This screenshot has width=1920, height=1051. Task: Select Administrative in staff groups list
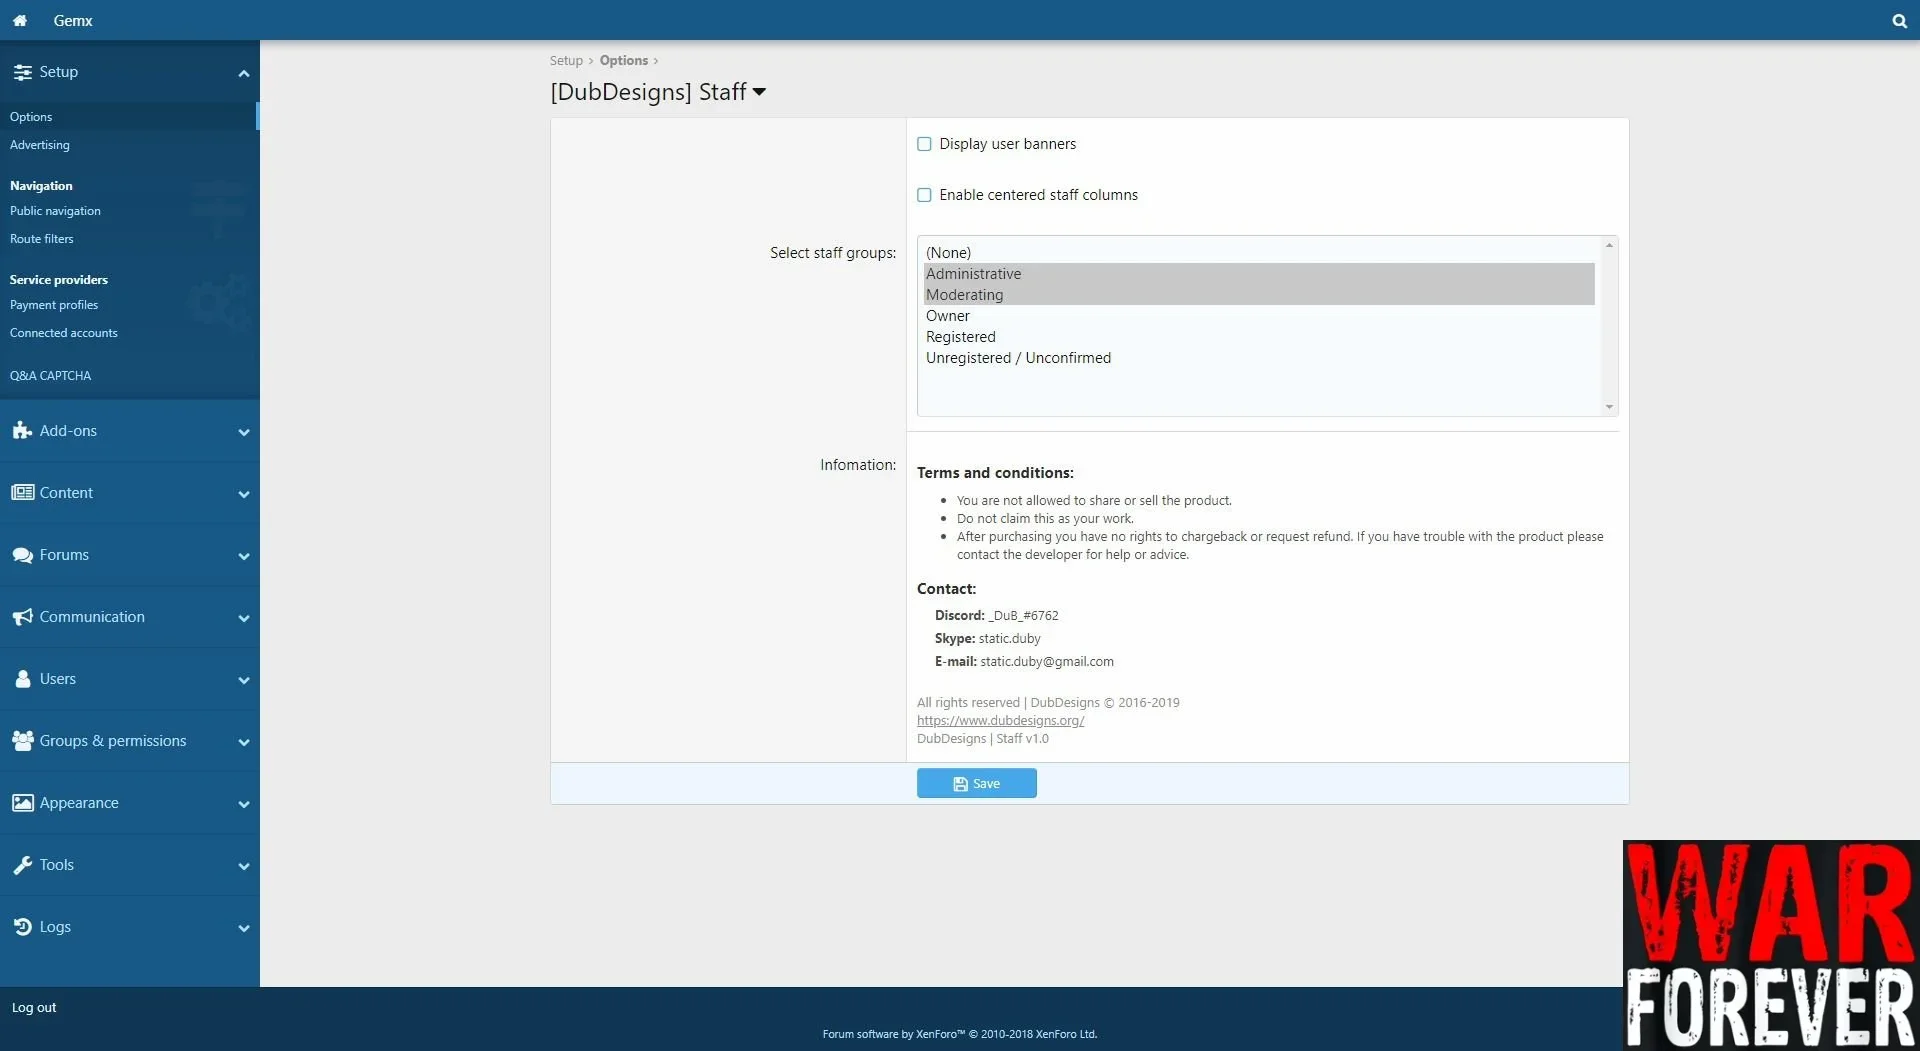pyautogui.click(x=1259, y=274)
